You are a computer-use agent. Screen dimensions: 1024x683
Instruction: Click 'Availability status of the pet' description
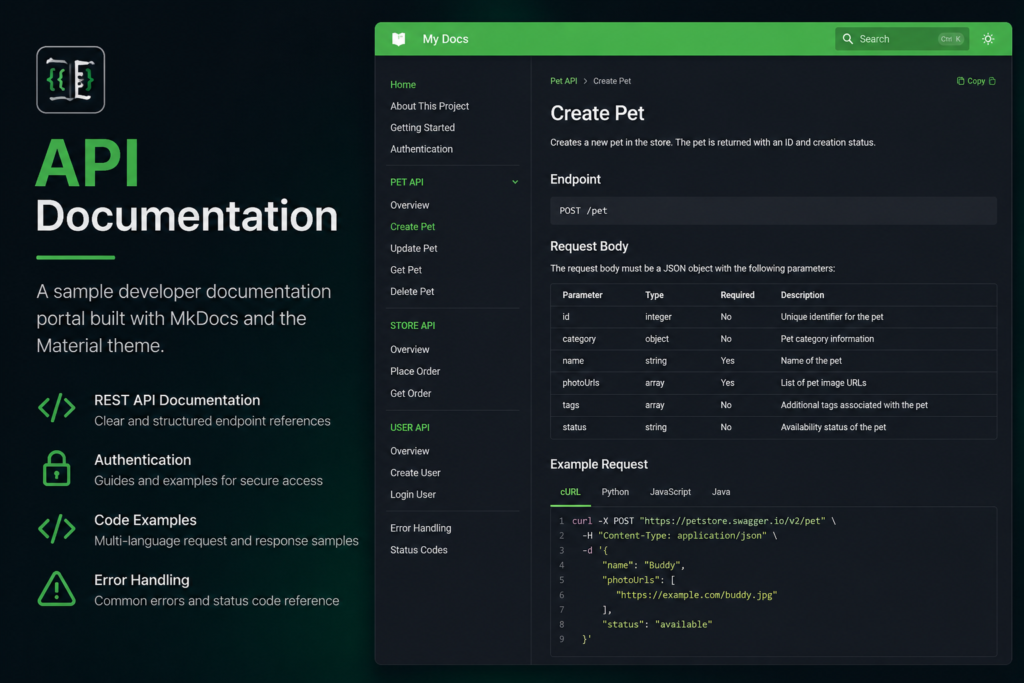(x=833, y=428)
